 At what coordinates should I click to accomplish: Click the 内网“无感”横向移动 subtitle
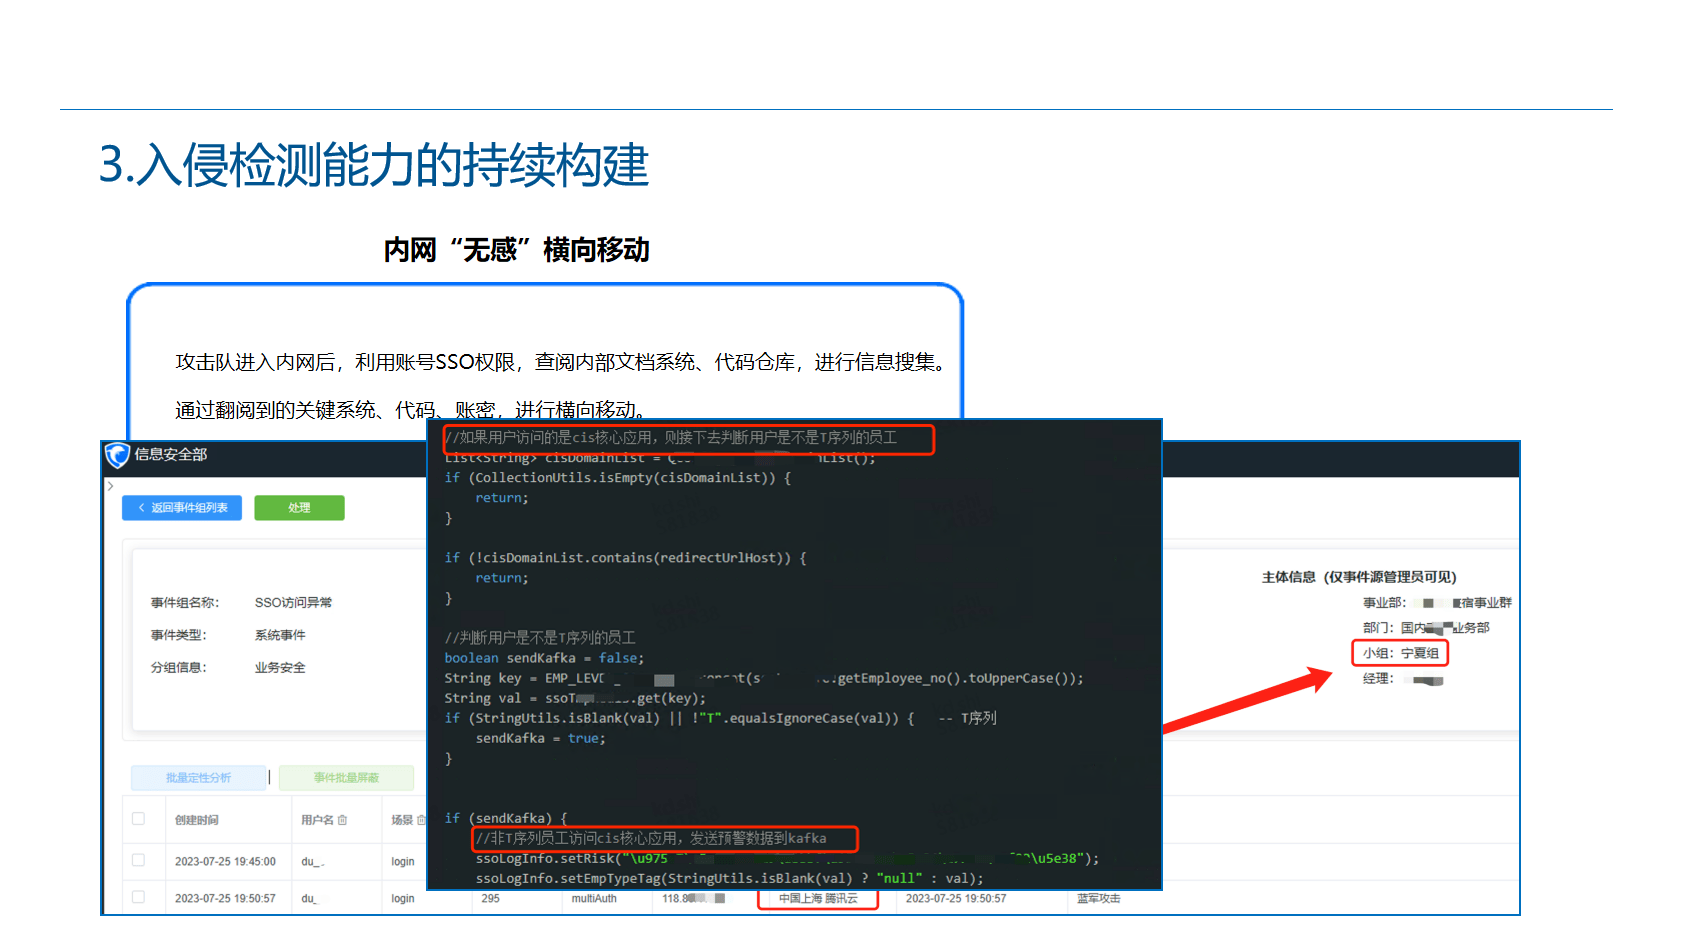pyautogui.click(x=517, y=250)
